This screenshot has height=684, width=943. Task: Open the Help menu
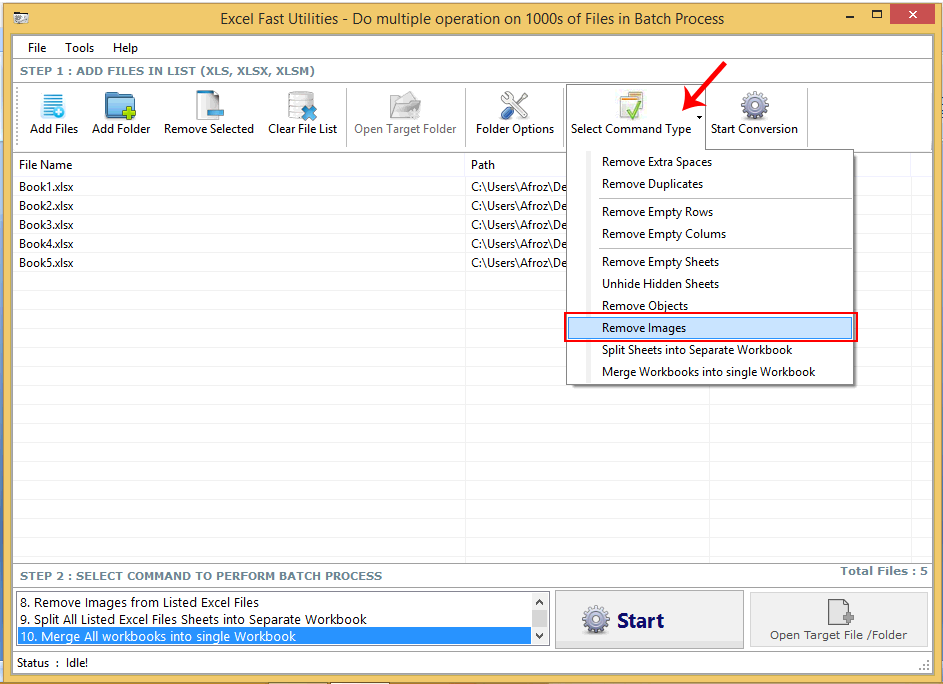click(125, 47)
